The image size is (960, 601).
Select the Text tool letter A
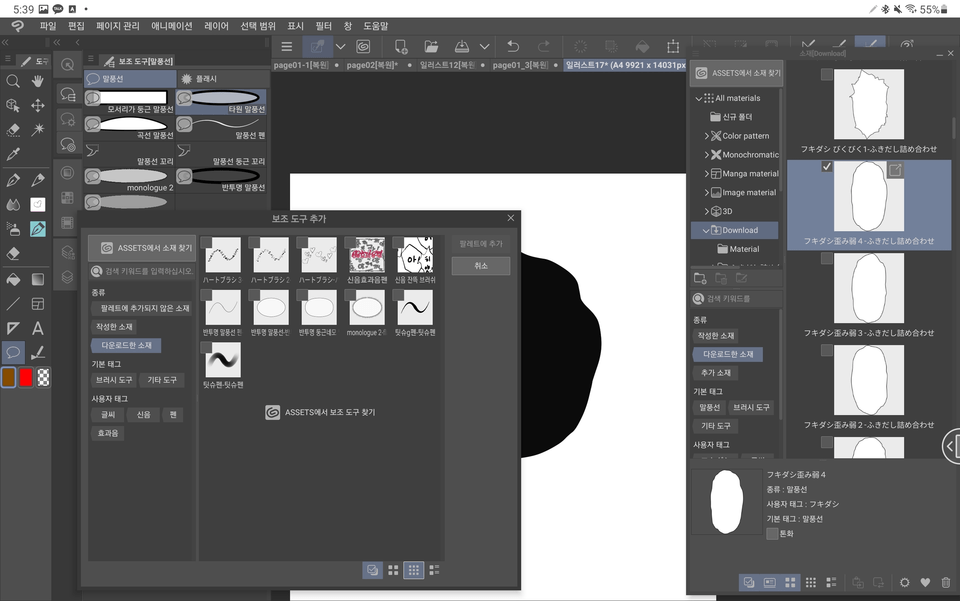(38, 329)
